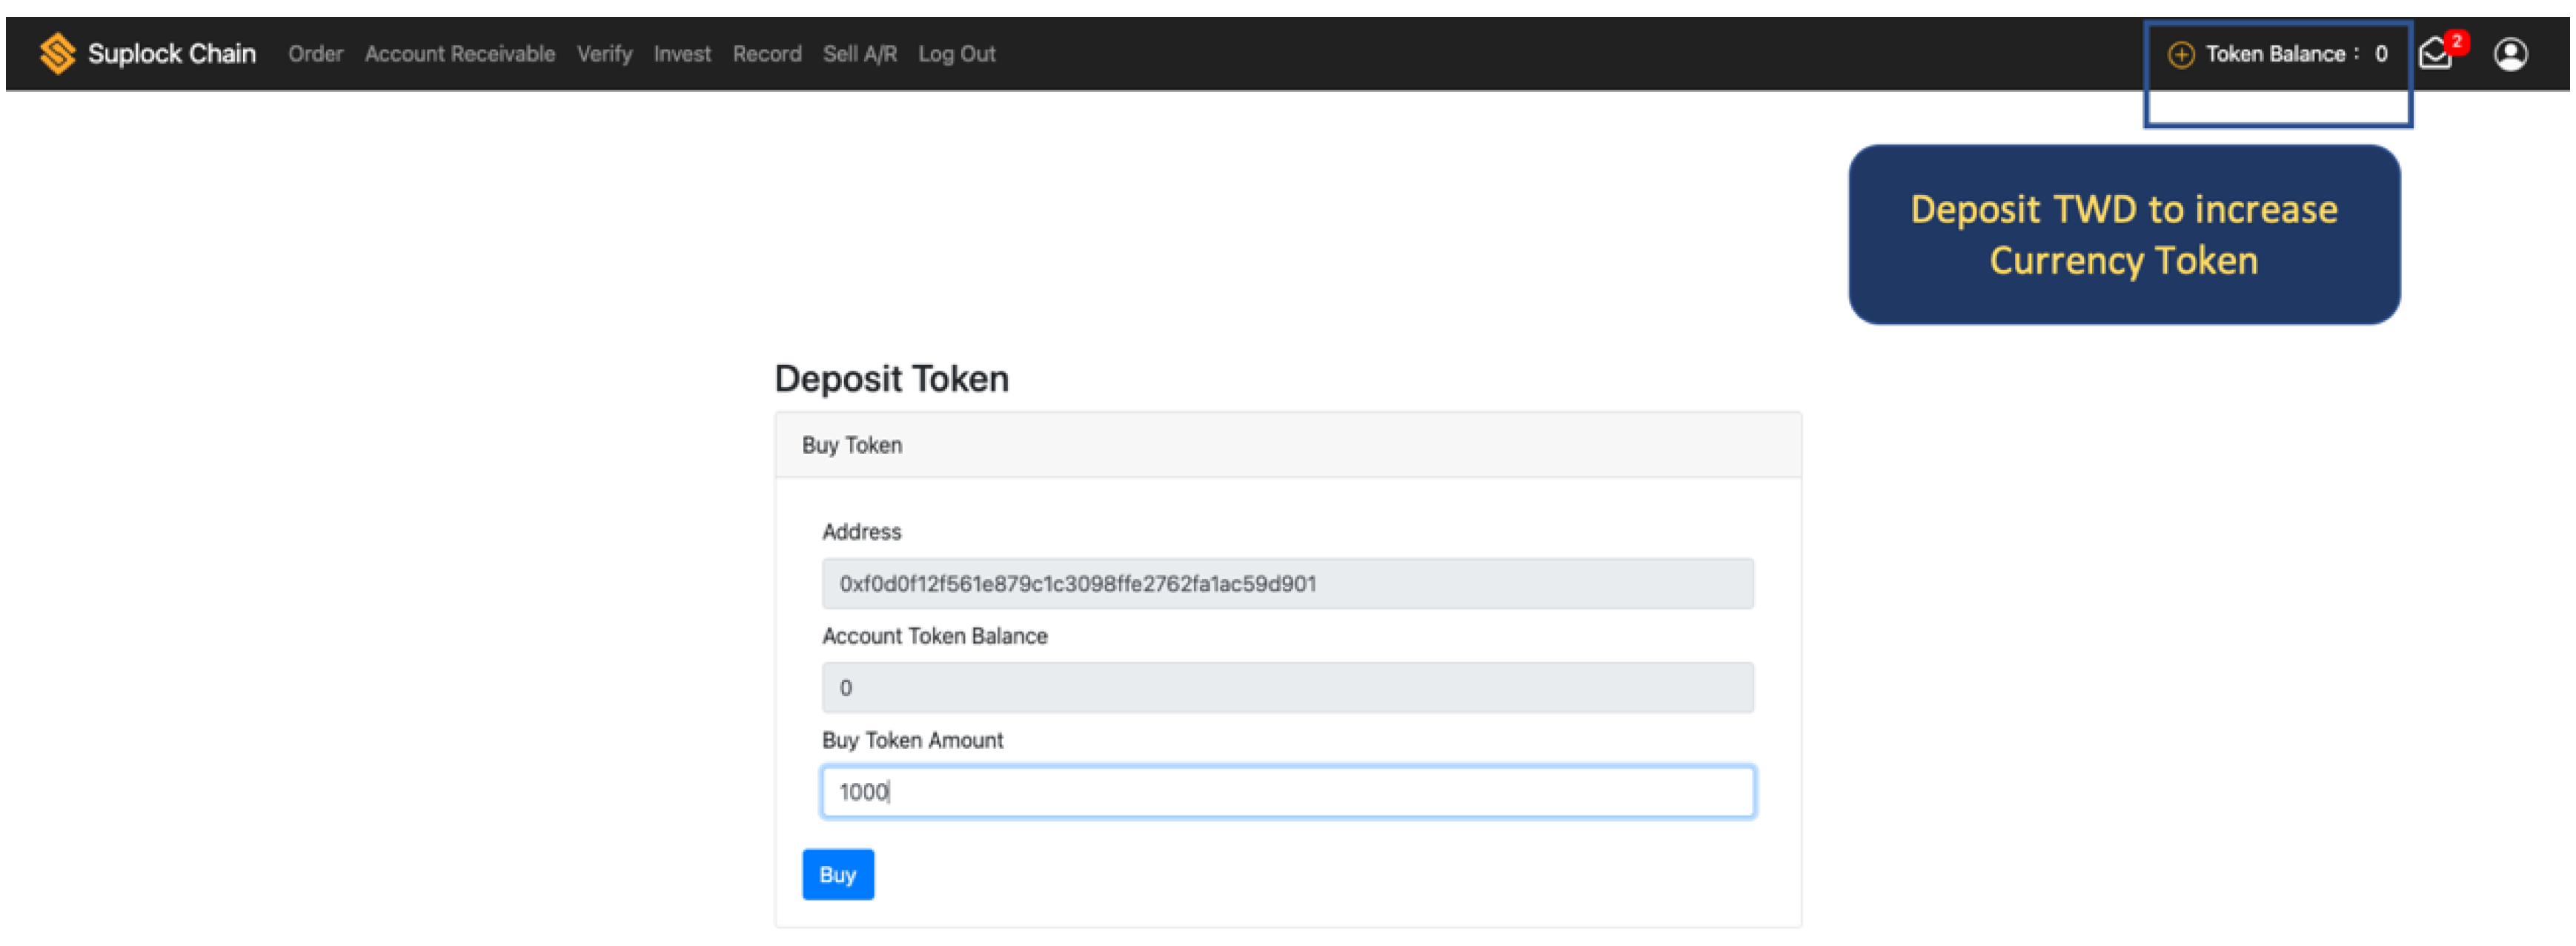
Task: Navigate to the Invest page
Action: coord(682,54)
